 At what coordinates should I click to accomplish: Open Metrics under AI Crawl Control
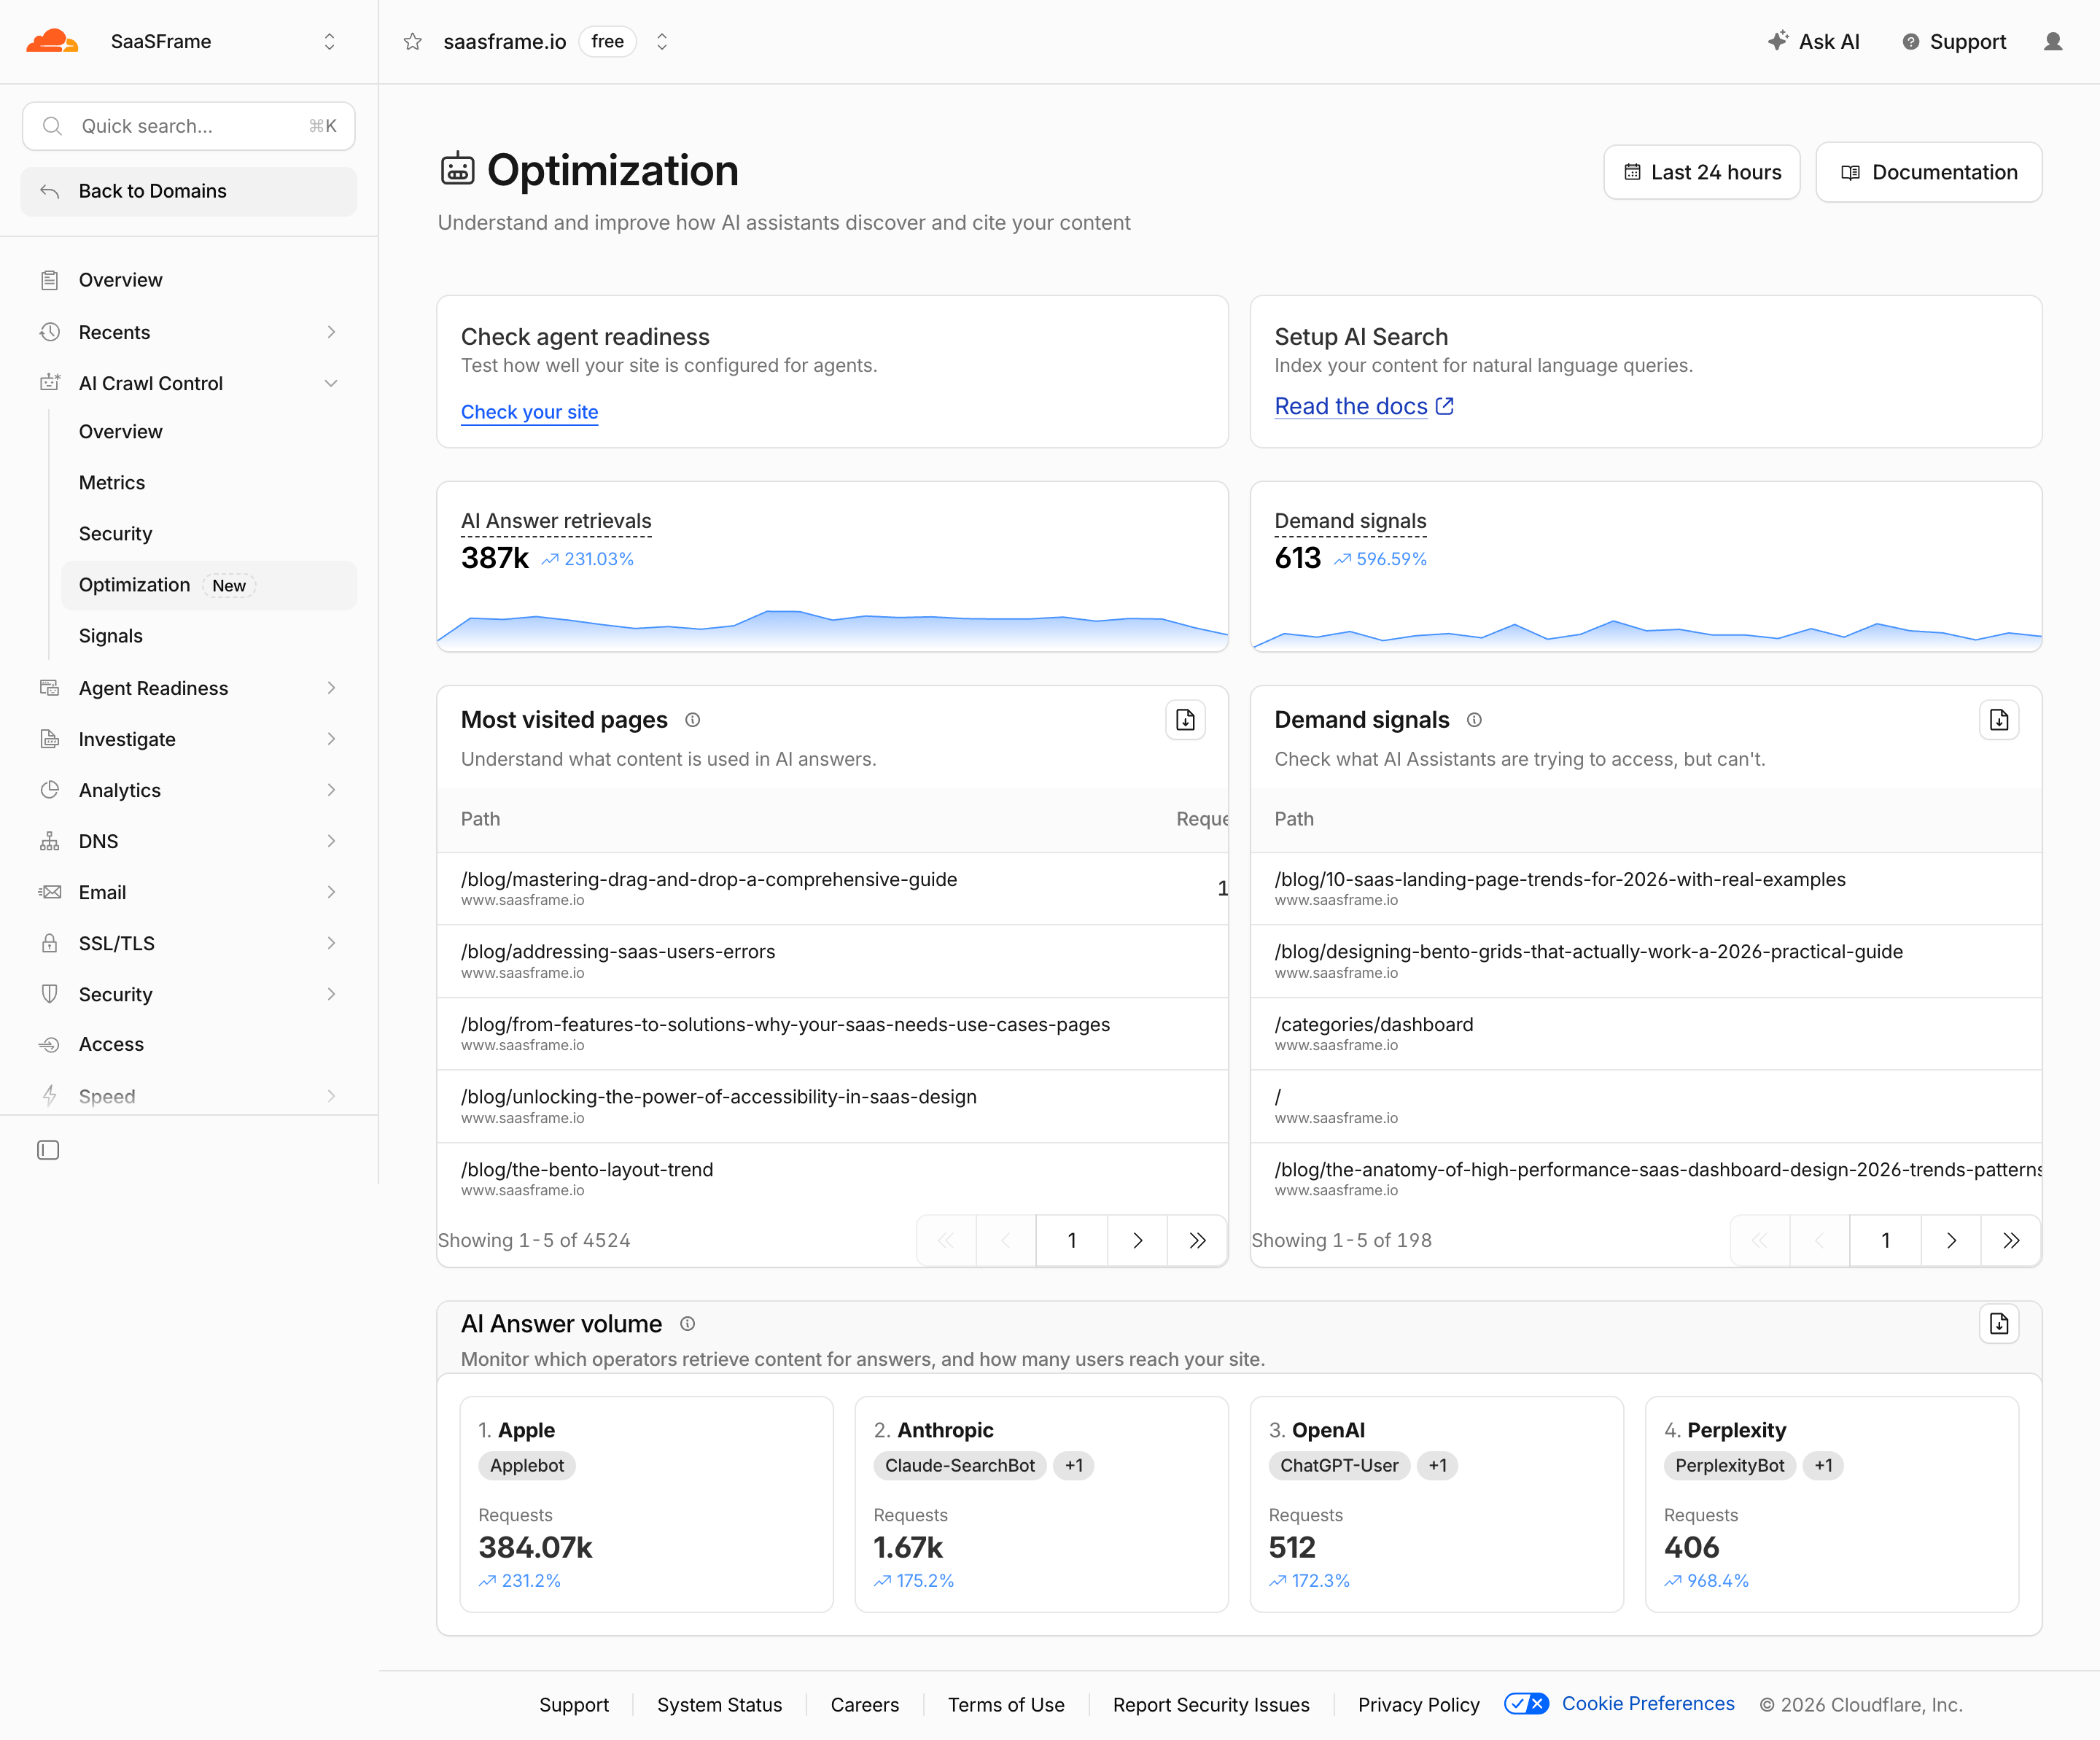click(112, 483)
